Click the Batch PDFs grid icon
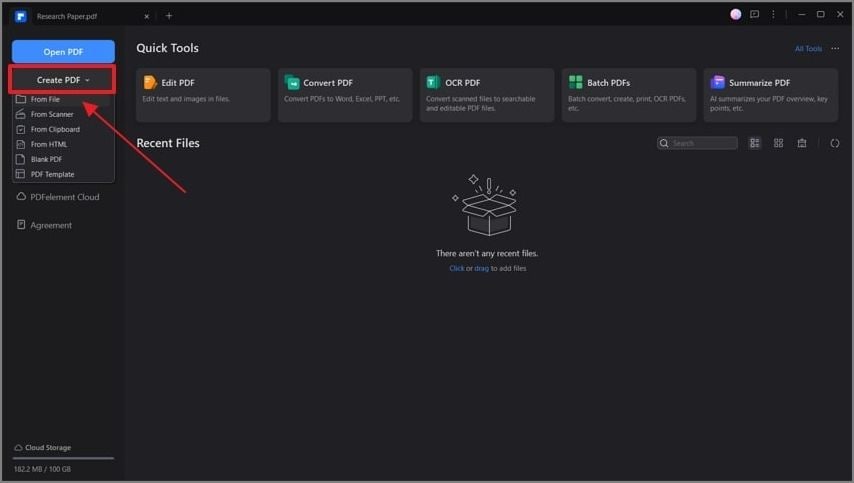854x483 pixels. click(x=576, y=82)
